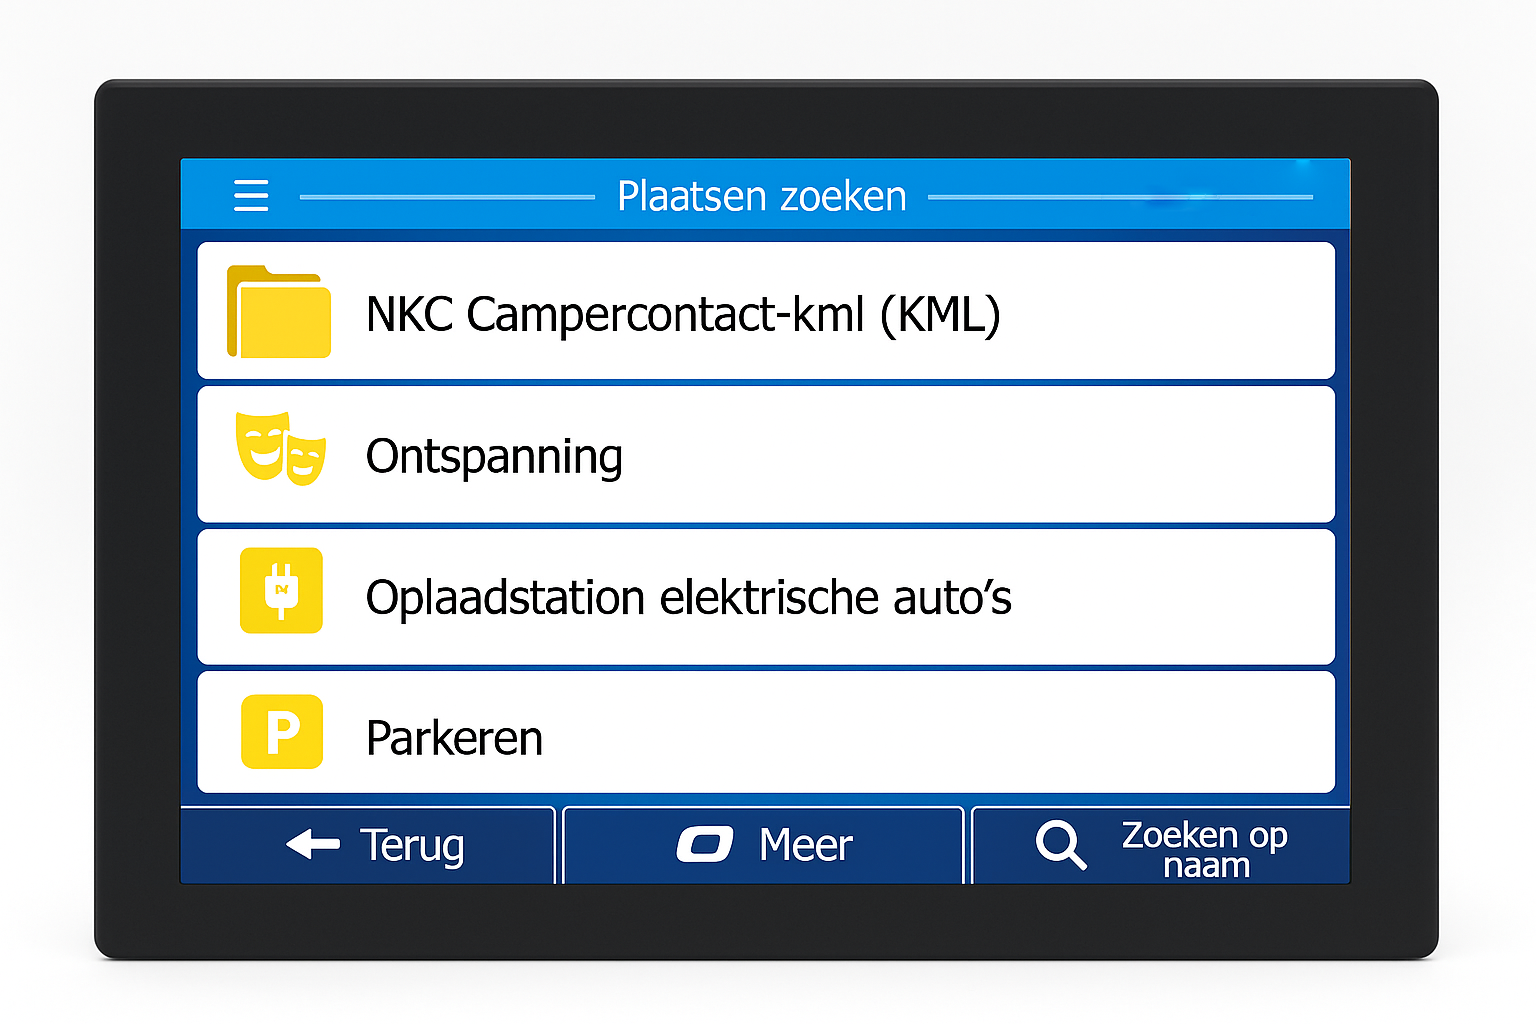Image resolution: width=1536 pixels, height=1024 pixels.
Task: Click the magnifying glass search icon
Action: point(1060,845)
